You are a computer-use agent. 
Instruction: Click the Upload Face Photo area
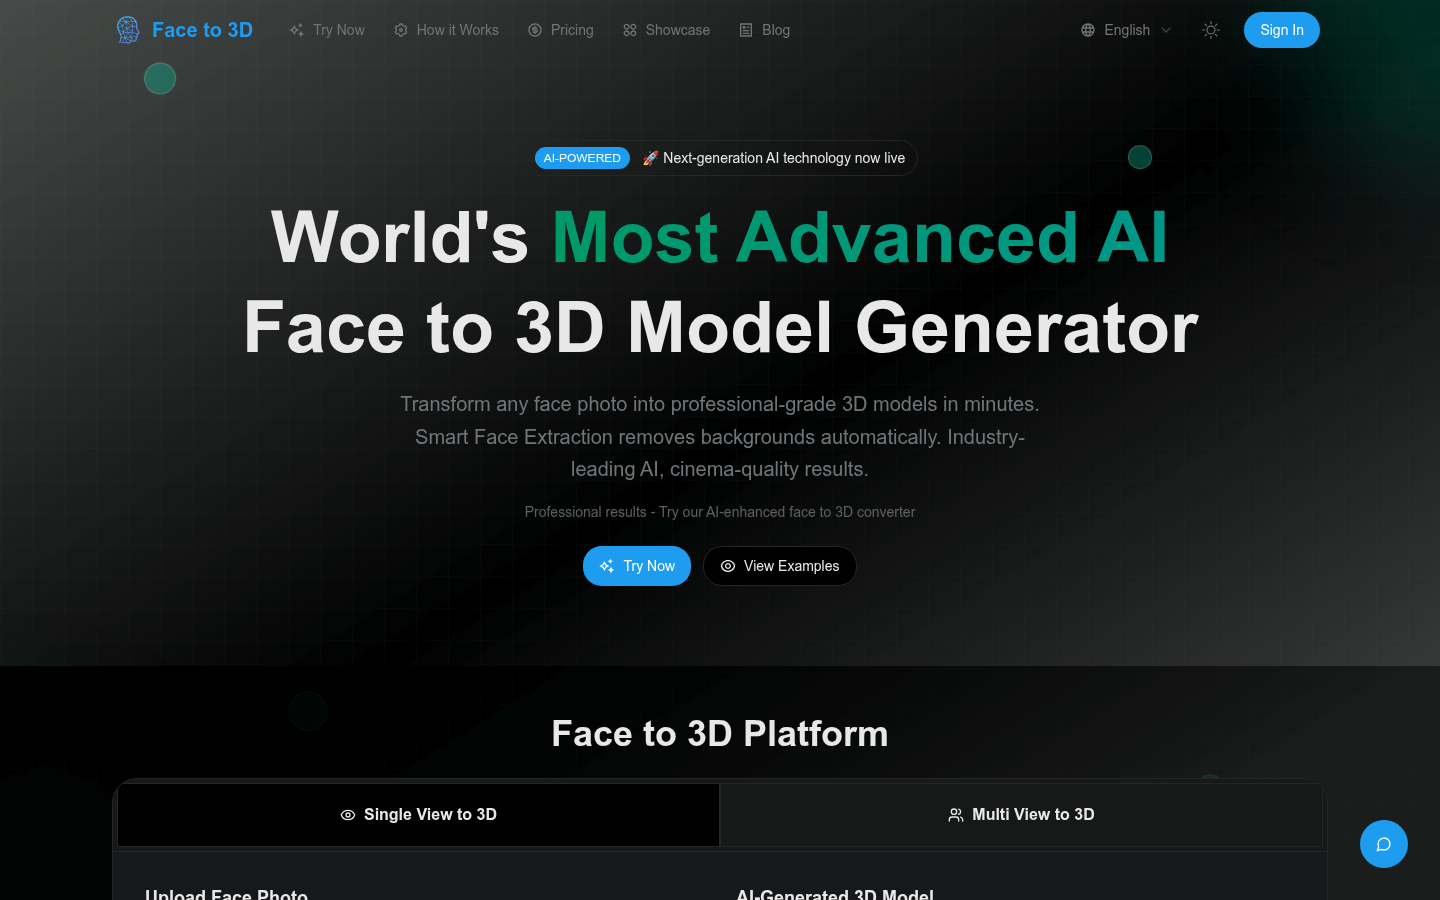coord(227,893)
